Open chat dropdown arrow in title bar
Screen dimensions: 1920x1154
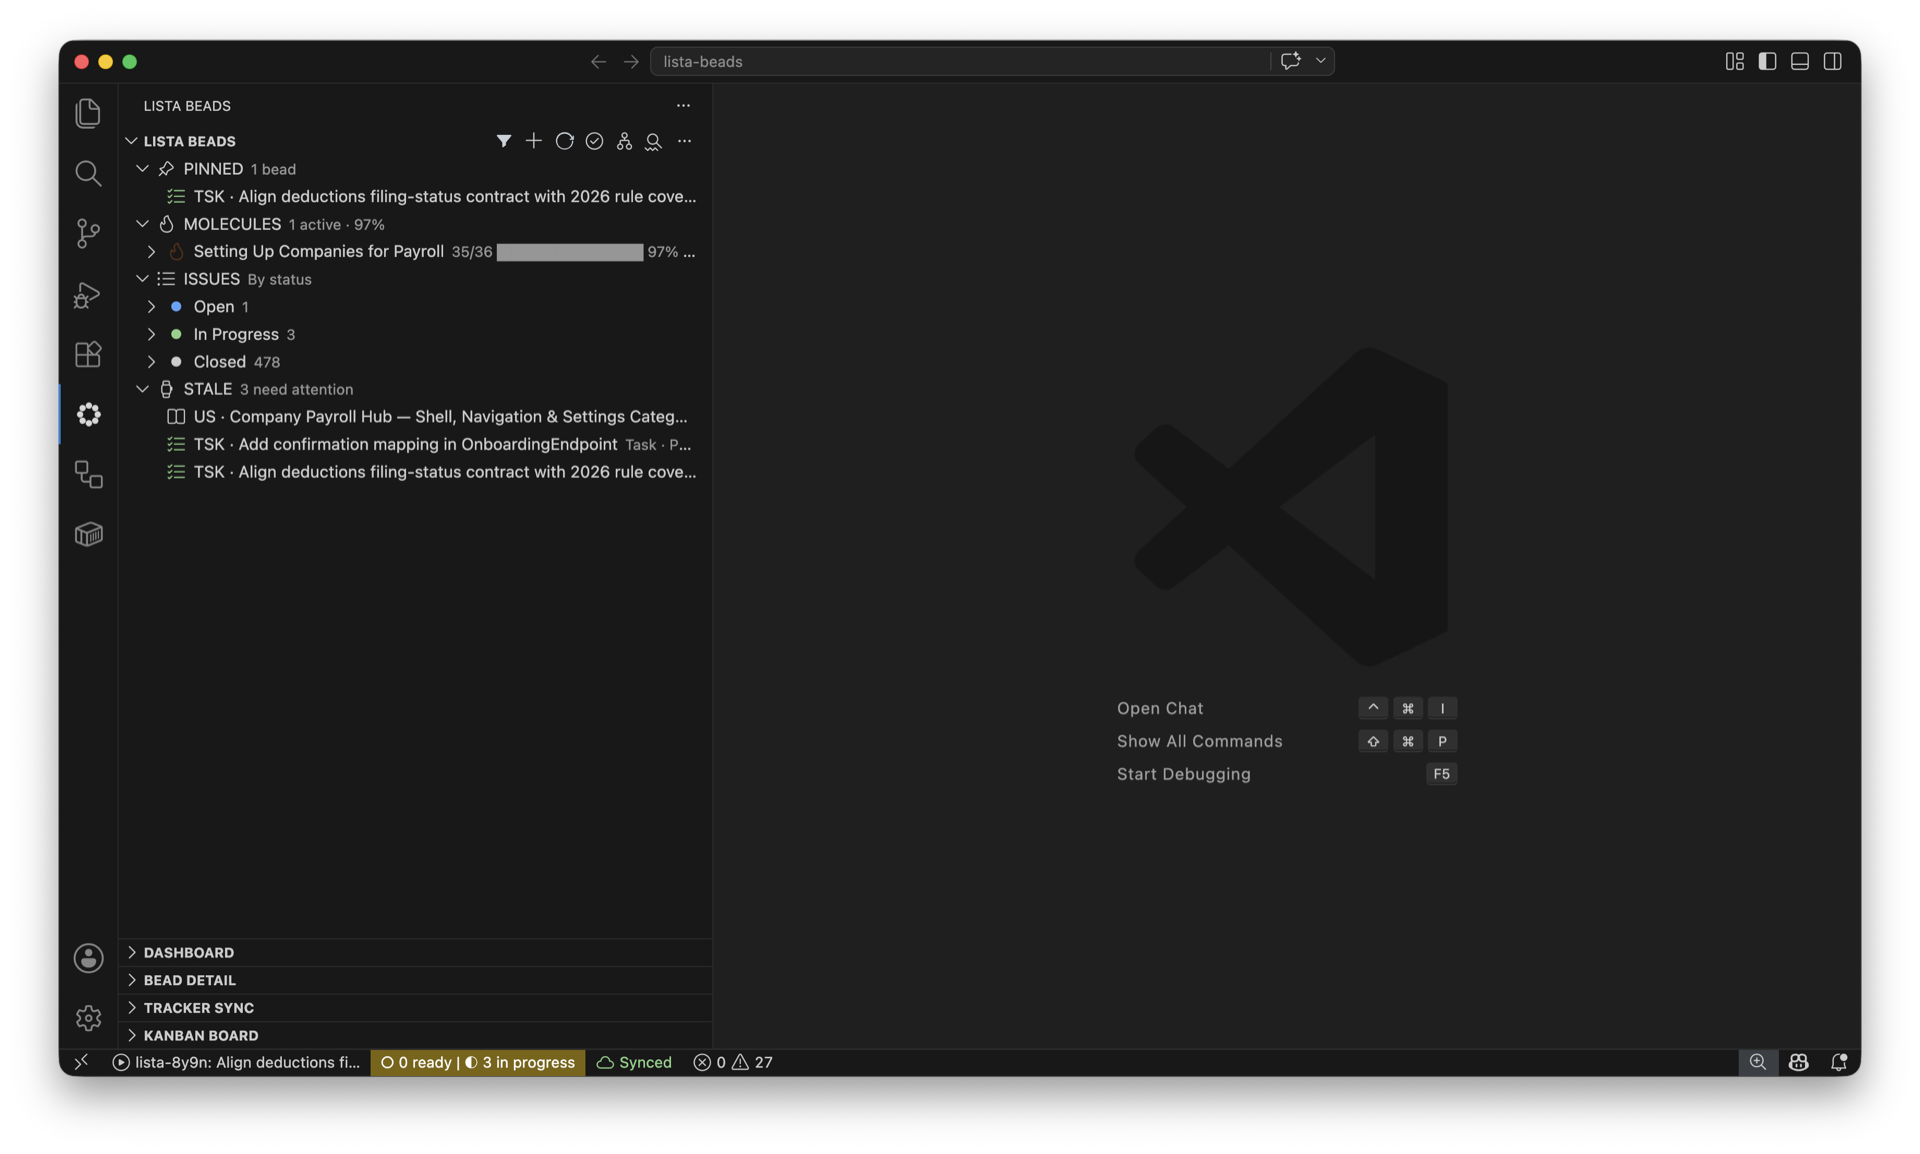(x=1320, y=61)
